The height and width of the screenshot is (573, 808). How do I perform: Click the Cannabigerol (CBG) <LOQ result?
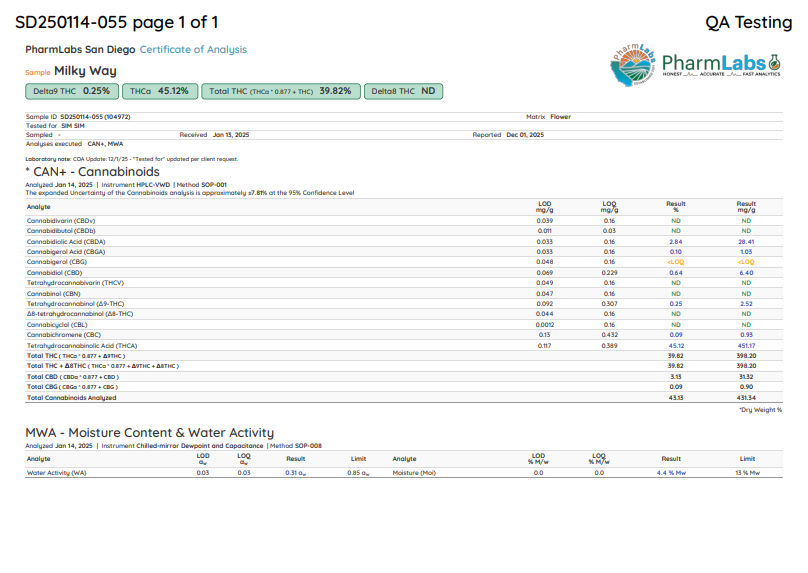[x=675, y=262]
